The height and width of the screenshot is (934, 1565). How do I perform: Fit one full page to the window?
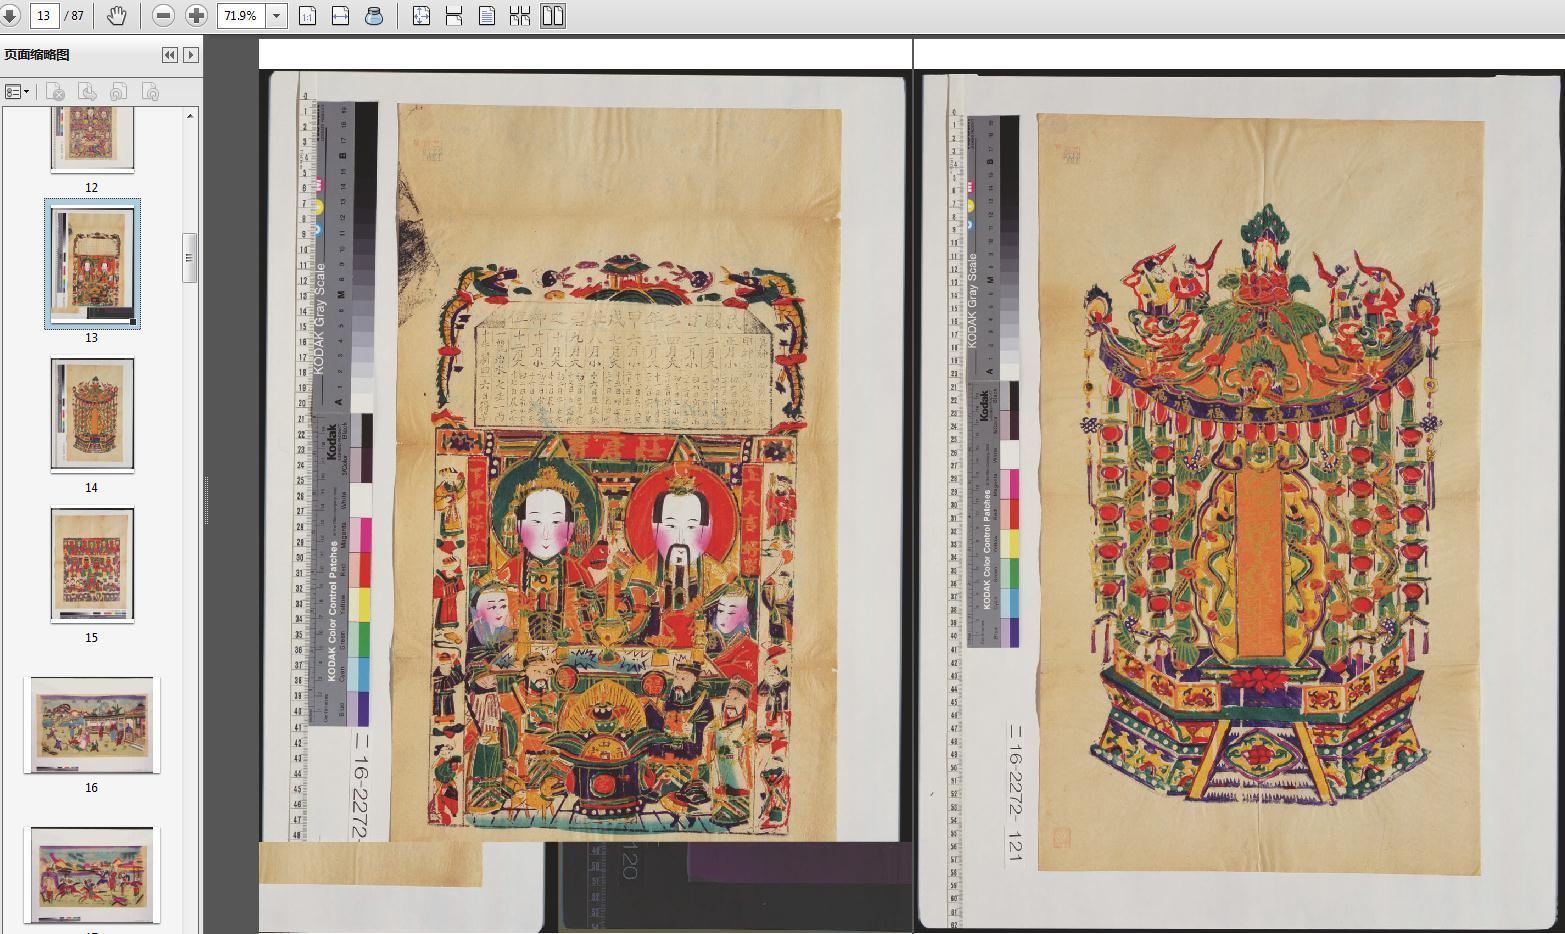[x=421, y=16]
